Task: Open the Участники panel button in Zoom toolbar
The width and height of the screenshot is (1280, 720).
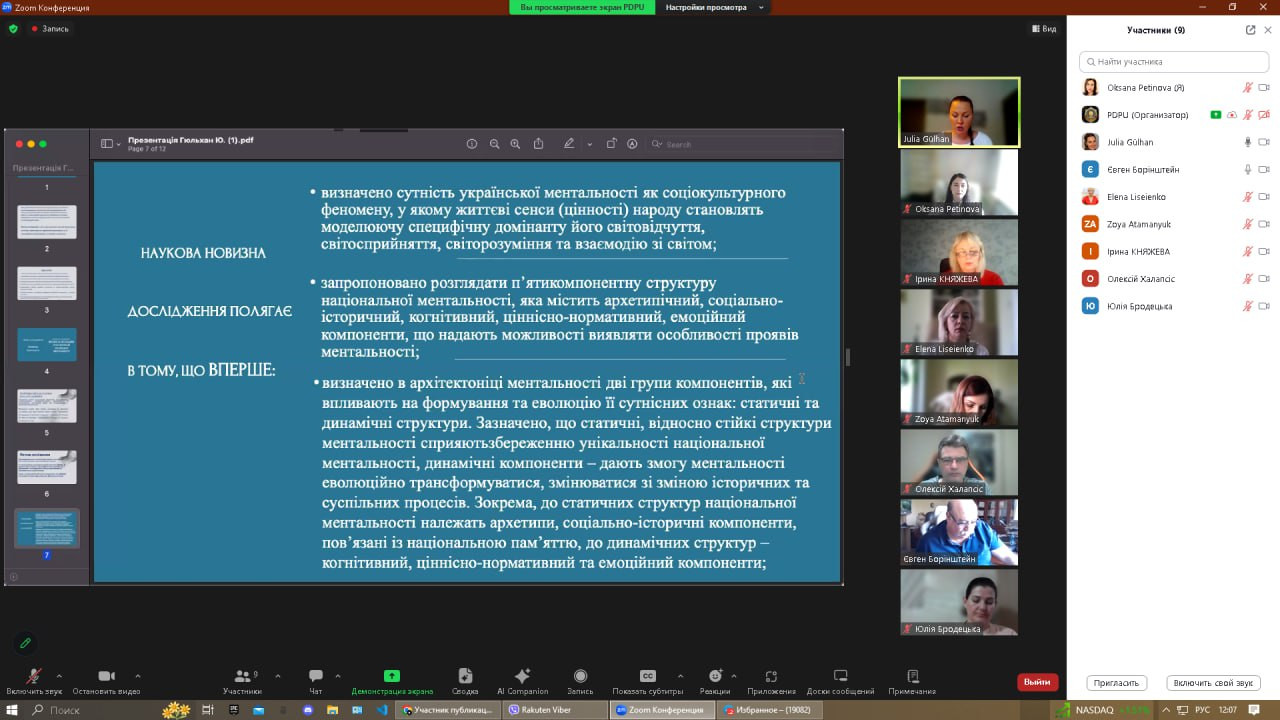Action: click(242, 681)
